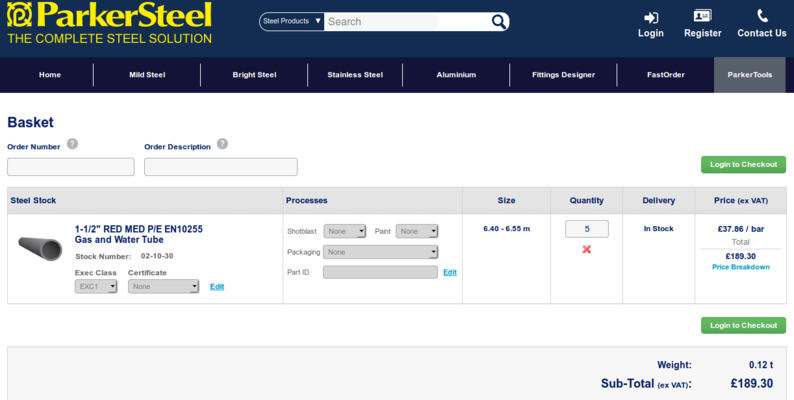Screen dimensions: 794x400
Task: Open the Fittings Designer menu
Action: [563, 74]
